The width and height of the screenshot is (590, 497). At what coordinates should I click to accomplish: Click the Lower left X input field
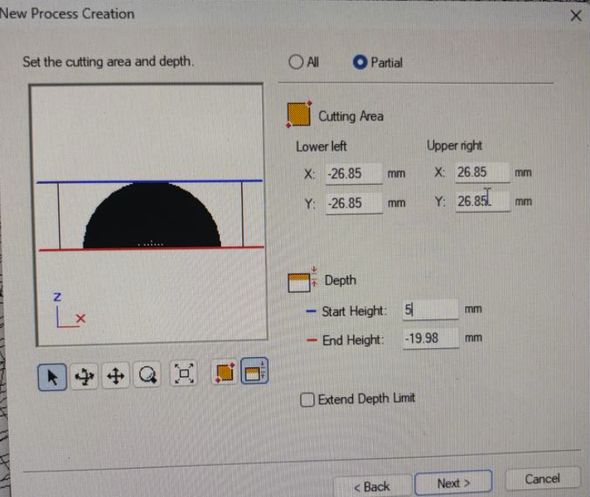point(354,174)
